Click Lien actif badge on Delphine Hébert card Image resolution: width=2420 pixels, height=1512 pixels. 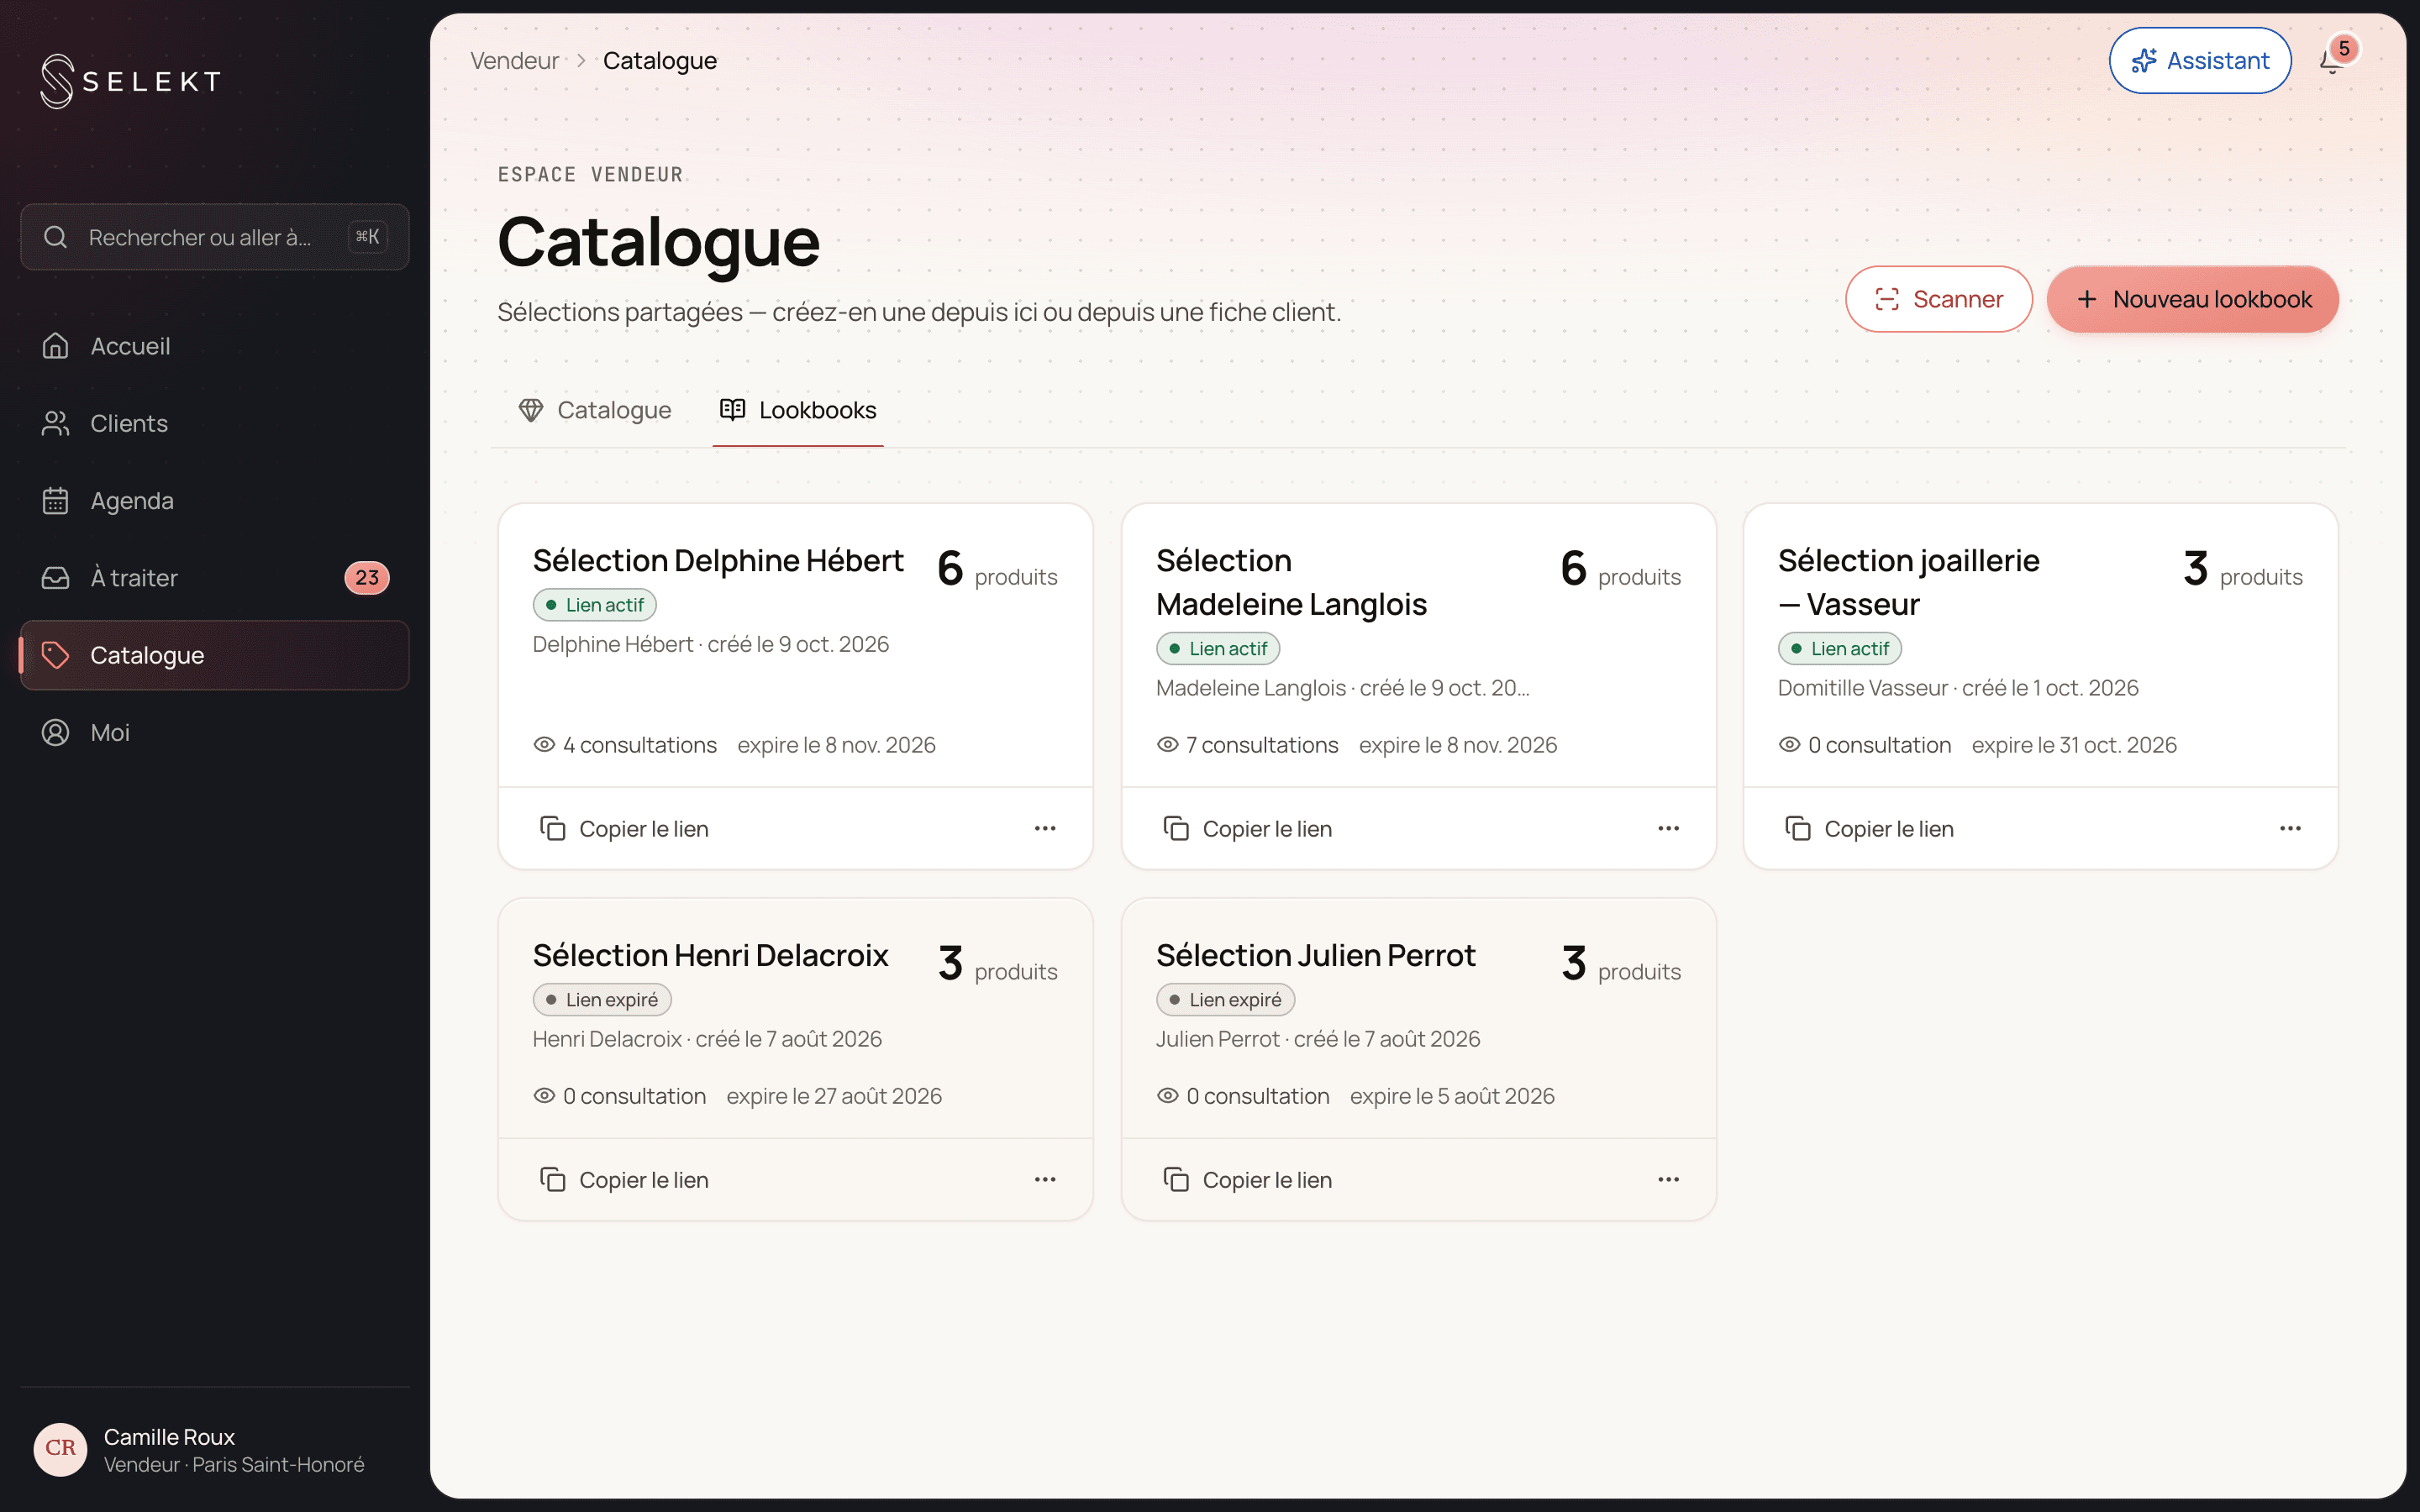(x=595, y=605)
